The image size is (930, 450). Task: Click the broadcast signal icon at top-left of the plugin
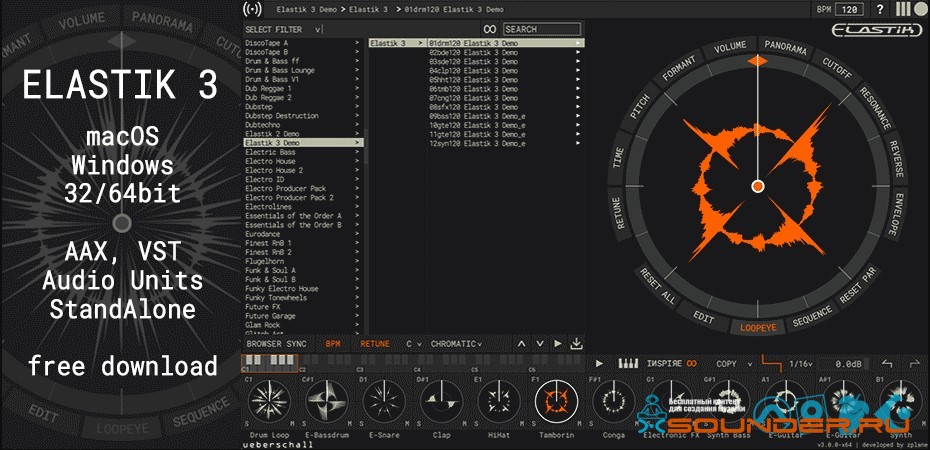(x=251, y=9)
